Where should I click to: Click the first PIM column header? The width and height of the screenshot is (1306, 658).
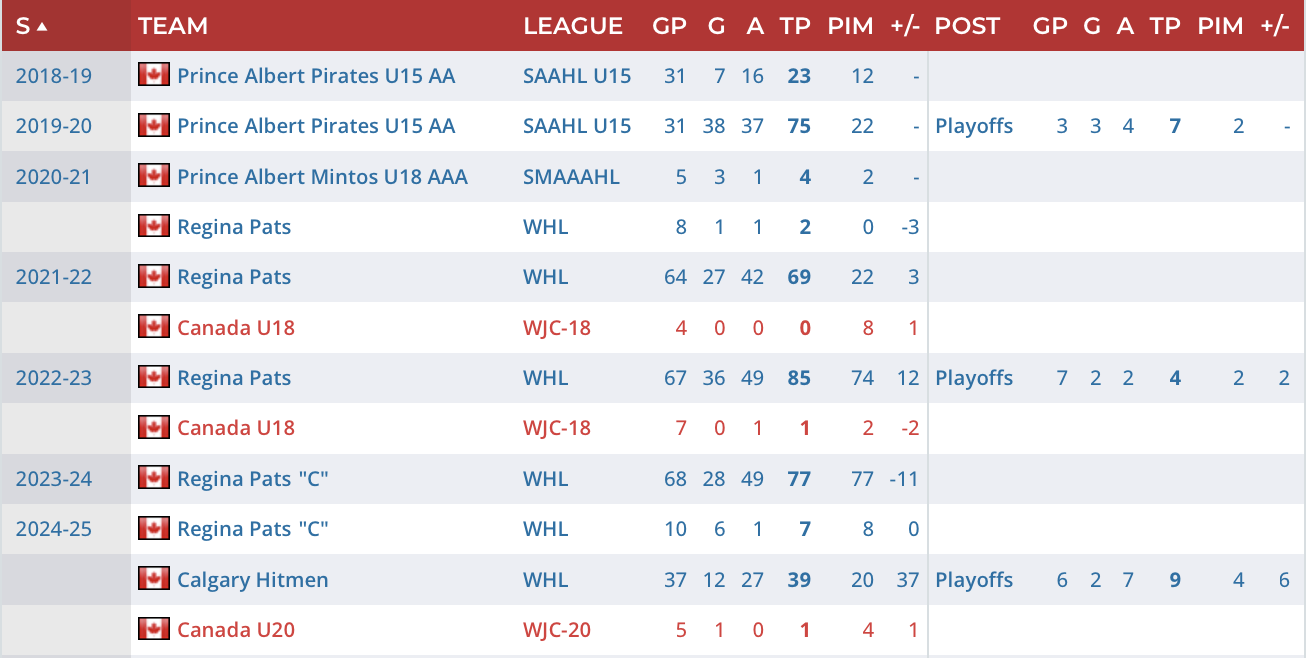pos(850,26)
